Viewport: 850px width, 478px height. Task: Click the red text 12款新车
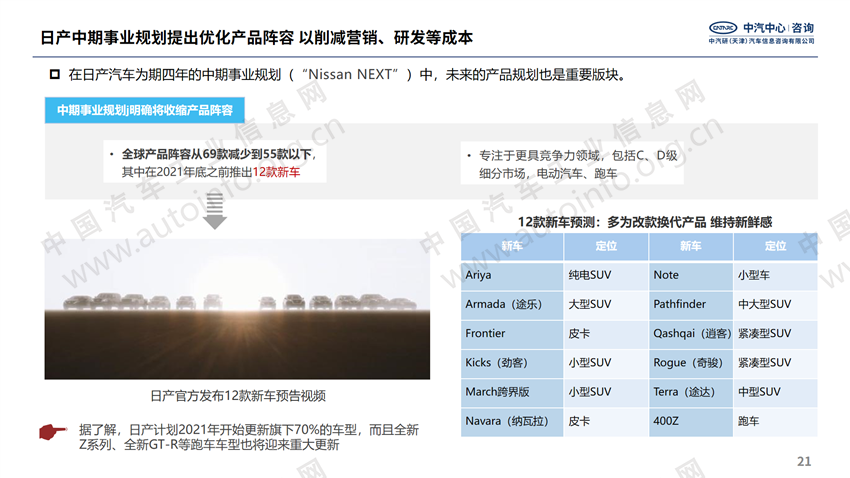click(276, 172)
